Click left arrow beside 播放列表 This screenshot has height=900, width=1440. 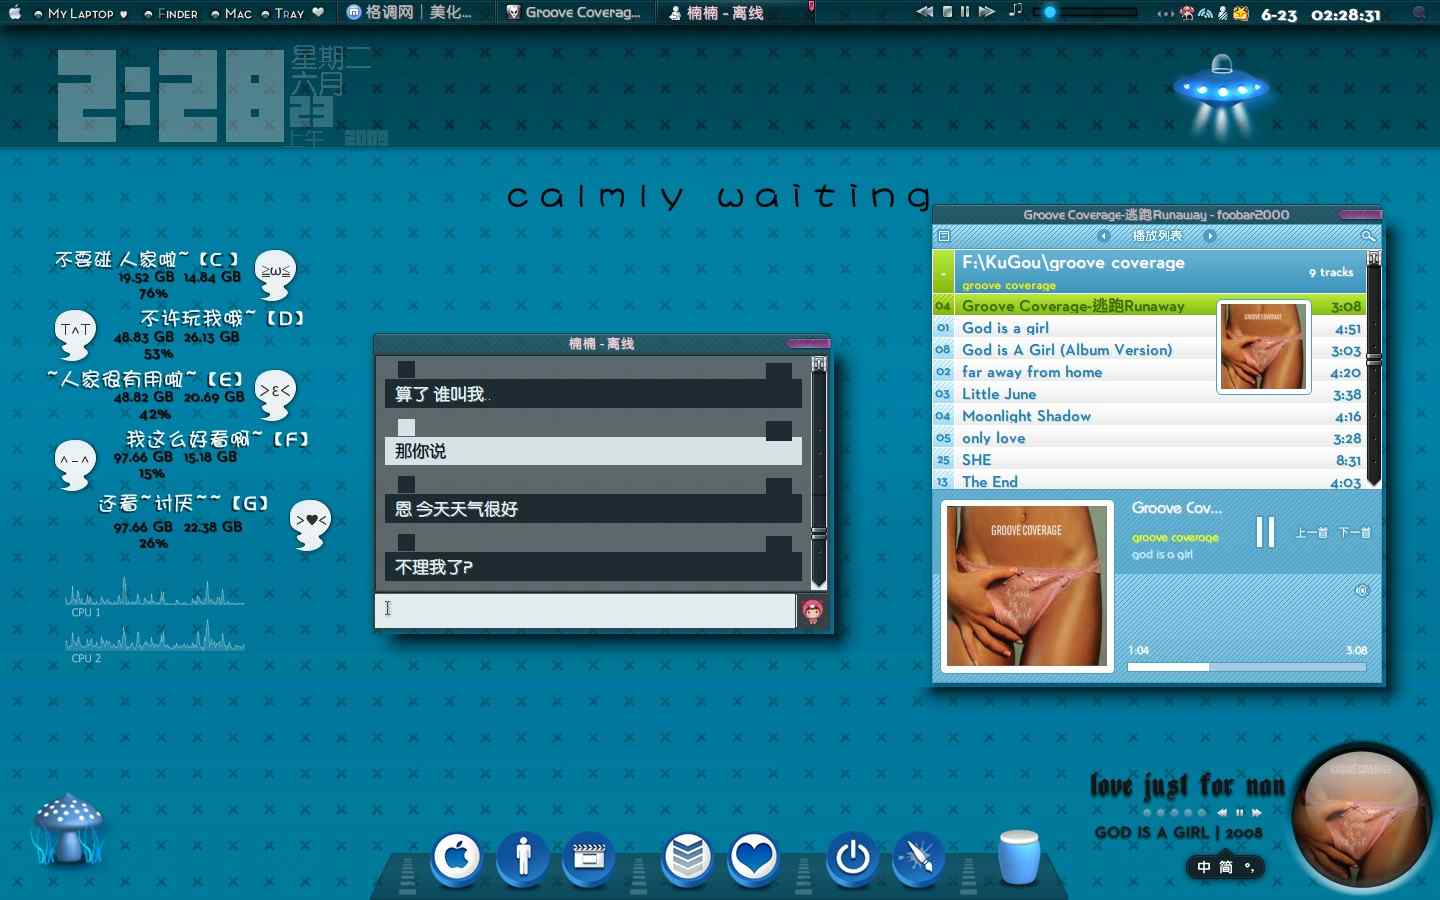[1104, 236]
